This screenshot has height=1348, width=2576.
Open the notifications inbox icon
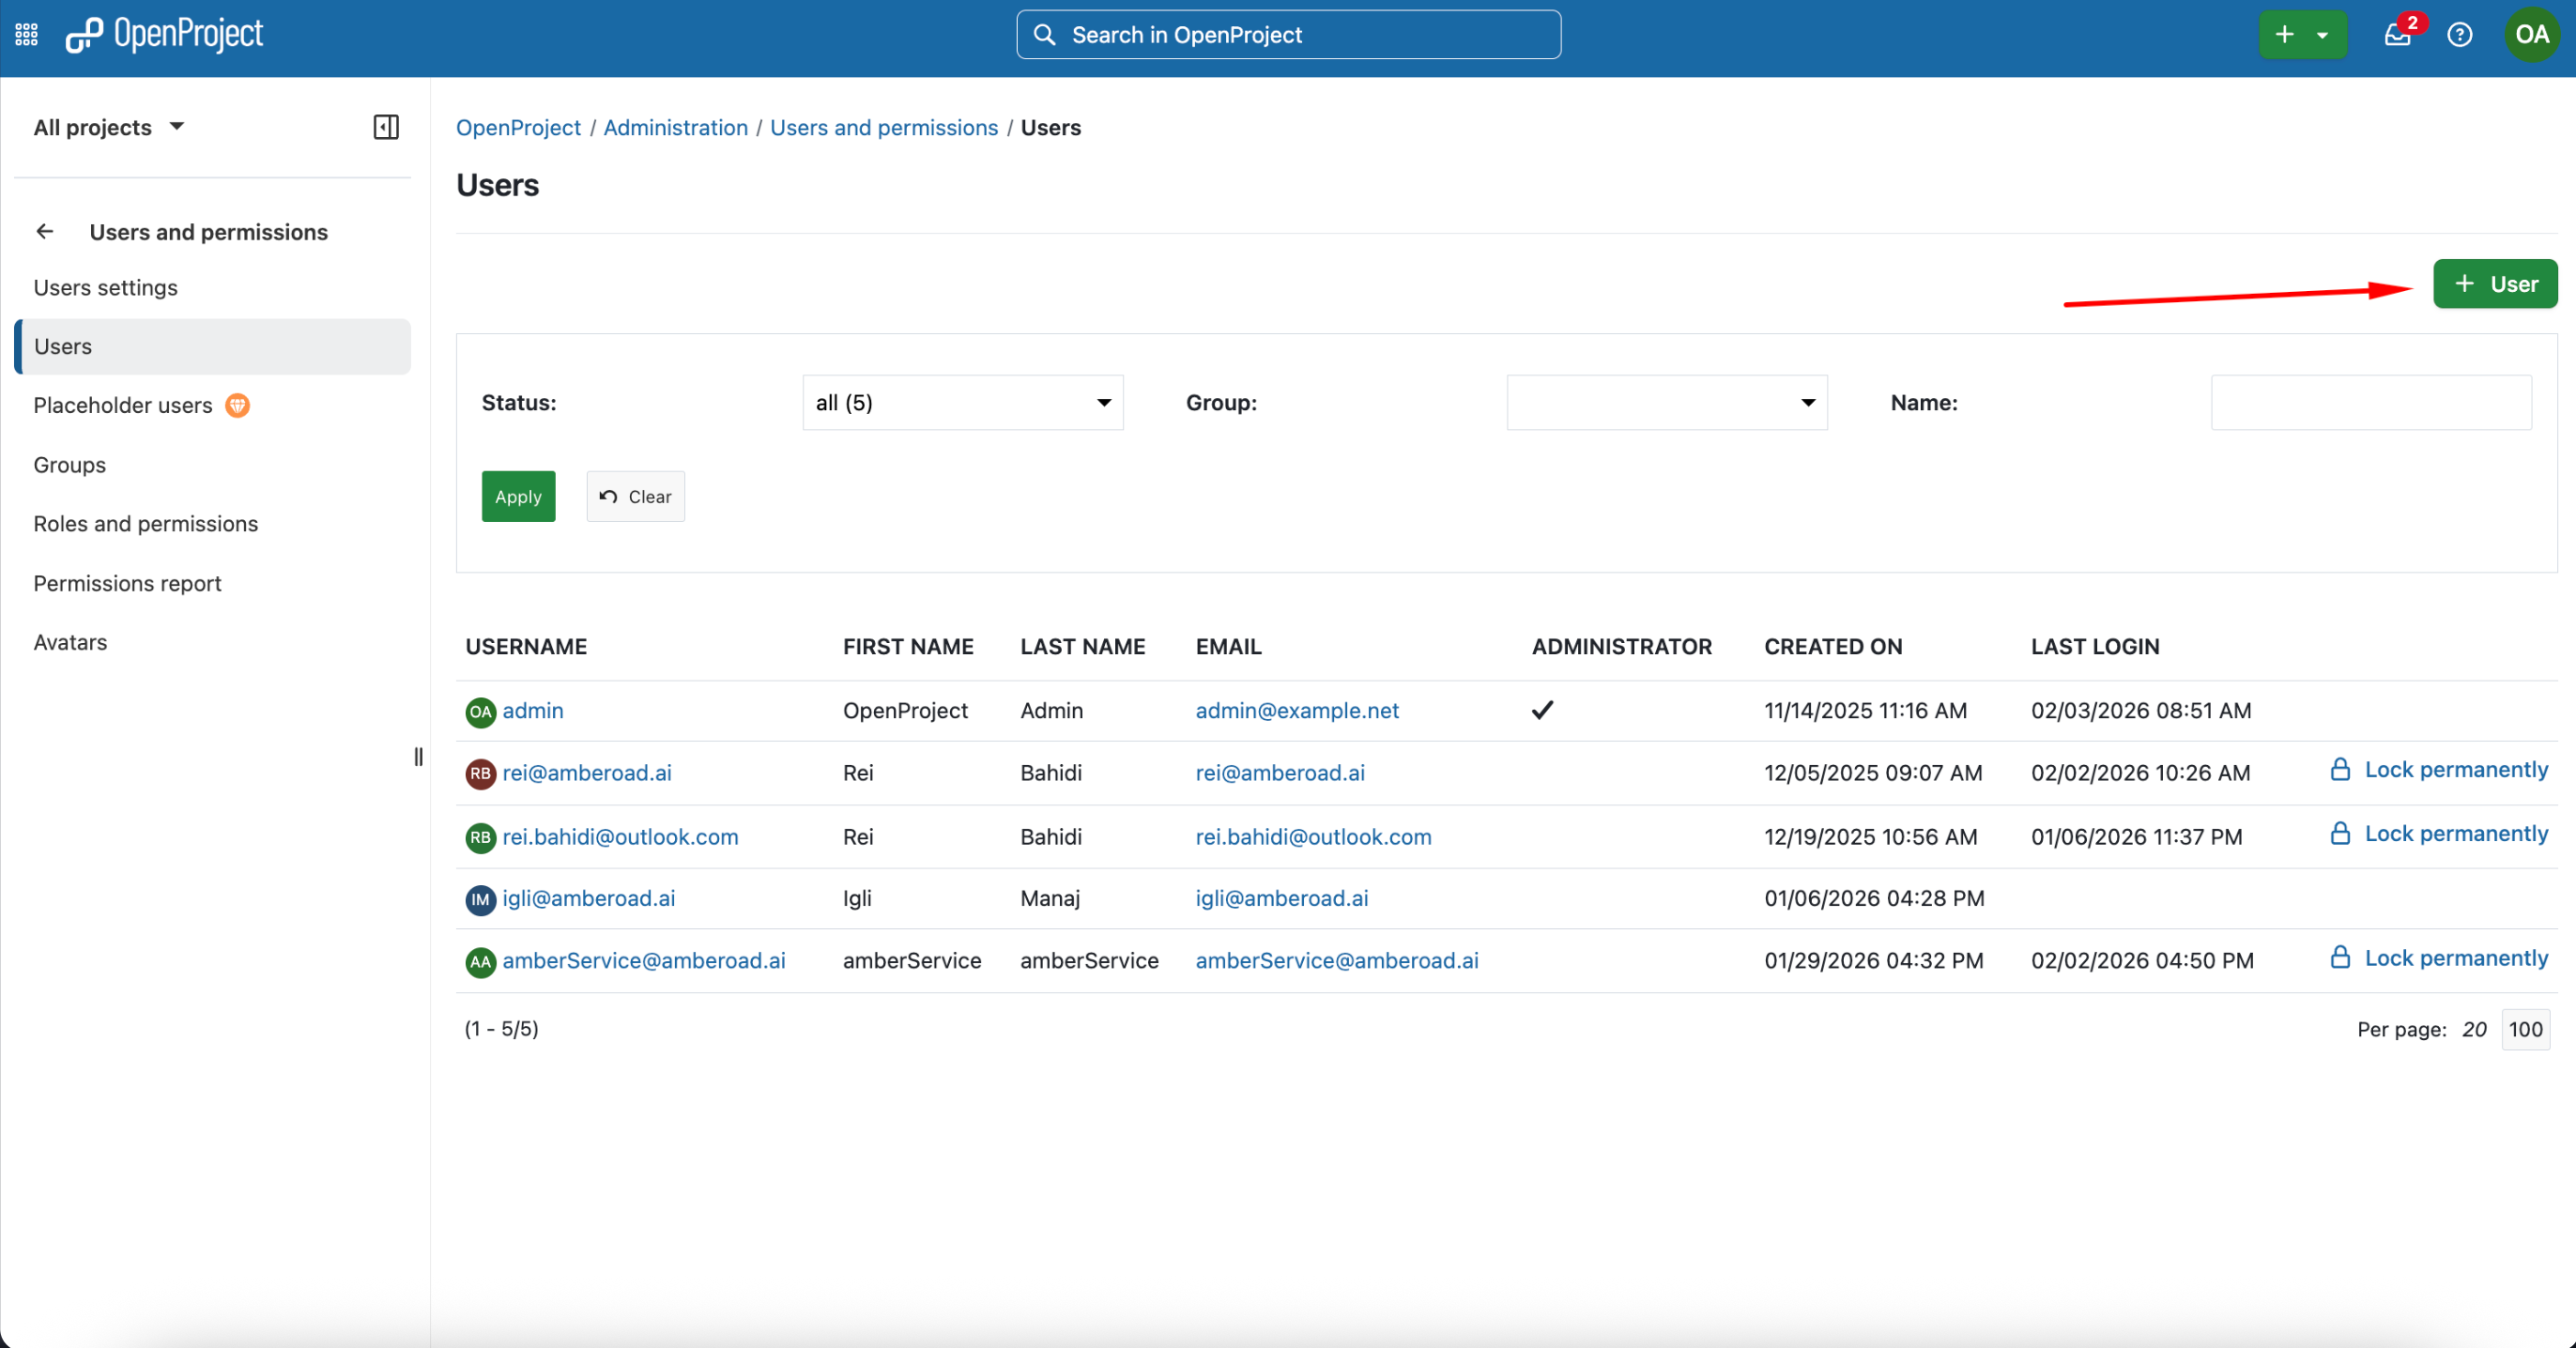pos(2398,35)
